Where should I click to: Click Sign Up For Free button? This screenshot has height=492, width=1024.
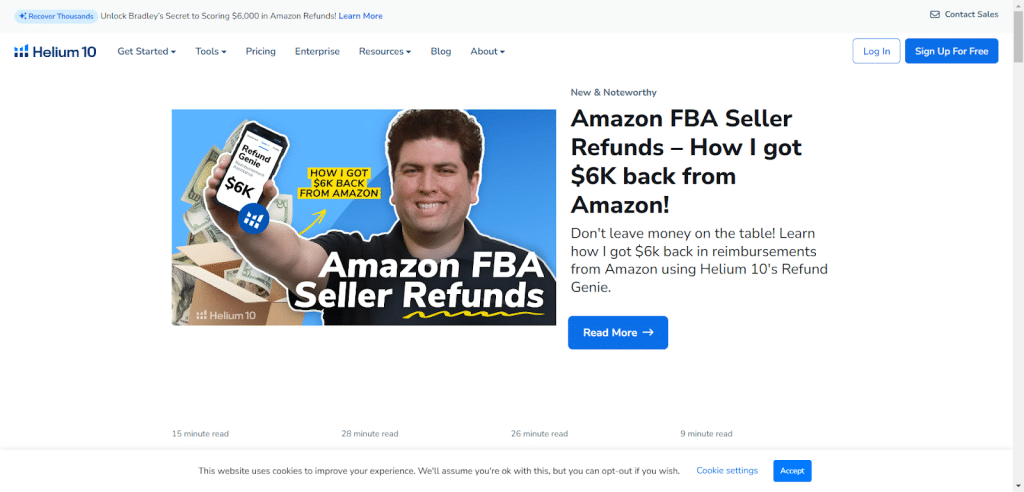coord(952,51)
